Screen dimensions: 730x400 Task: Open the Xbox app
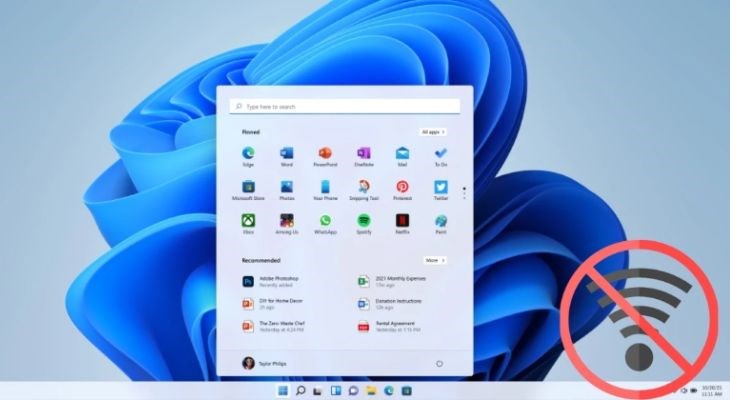(x=248, y=224)
